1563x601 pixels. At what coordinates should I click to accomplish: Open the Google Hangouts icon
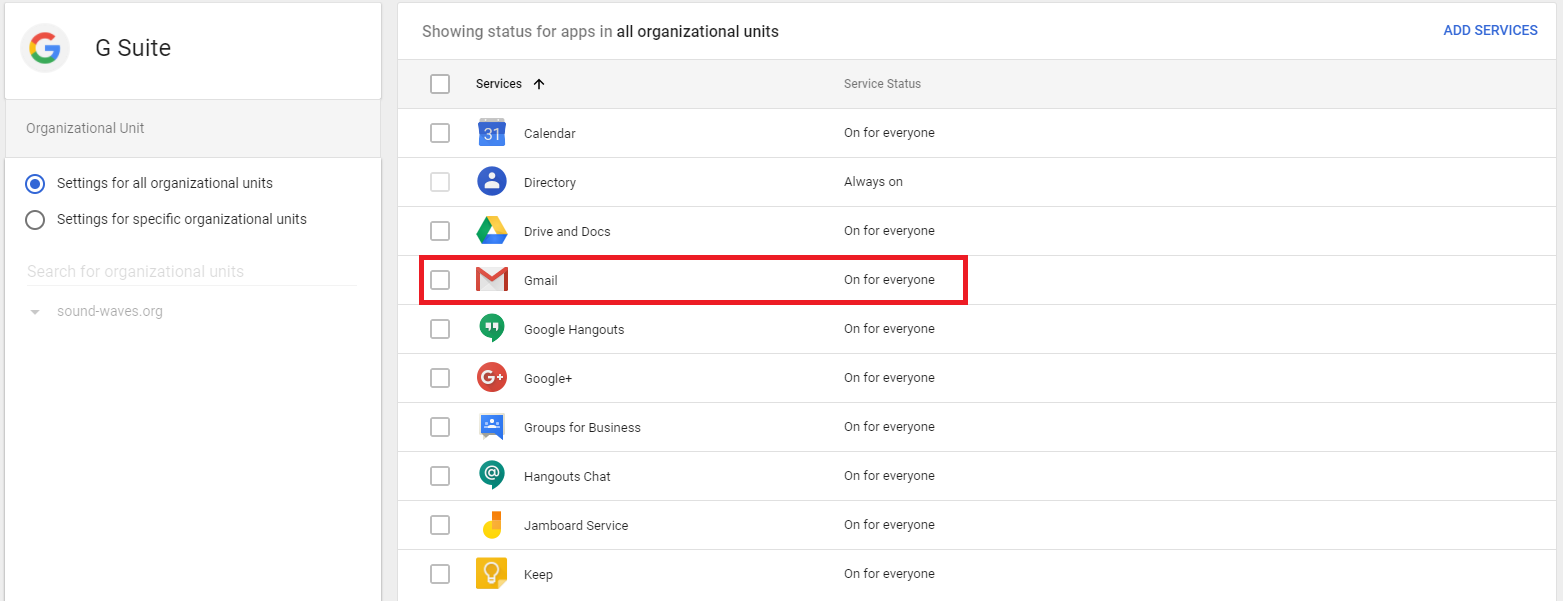(x=492, y=329)
